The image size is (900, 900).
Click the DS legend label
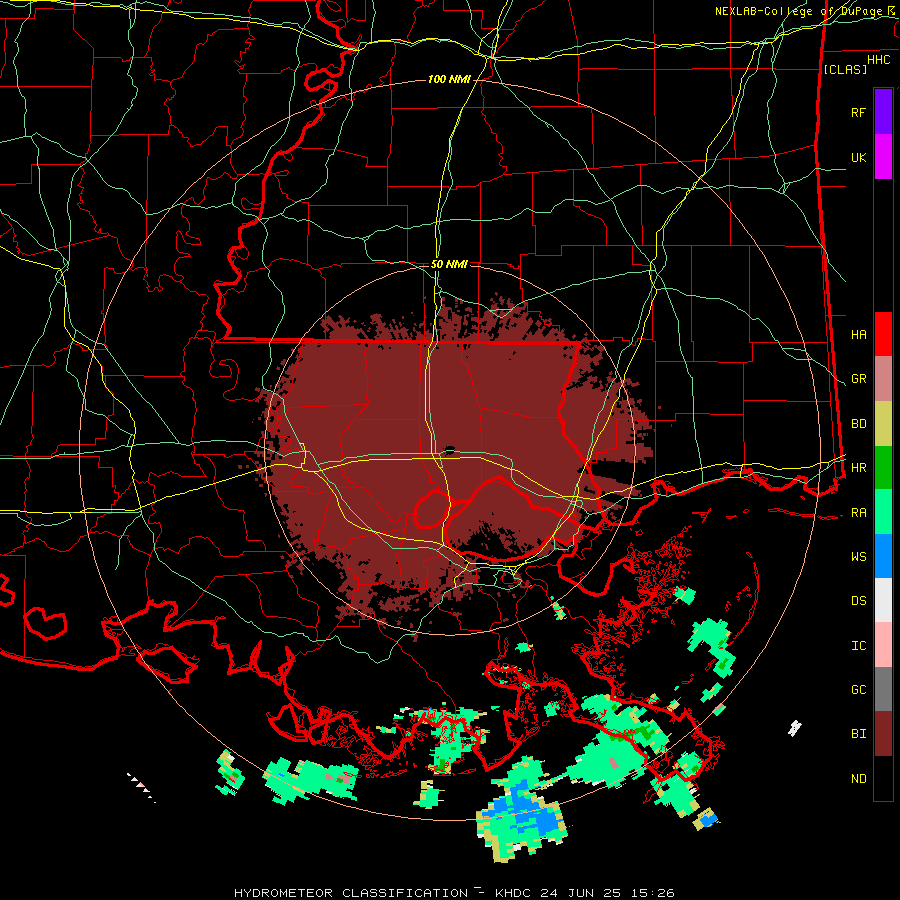point(858,601)
